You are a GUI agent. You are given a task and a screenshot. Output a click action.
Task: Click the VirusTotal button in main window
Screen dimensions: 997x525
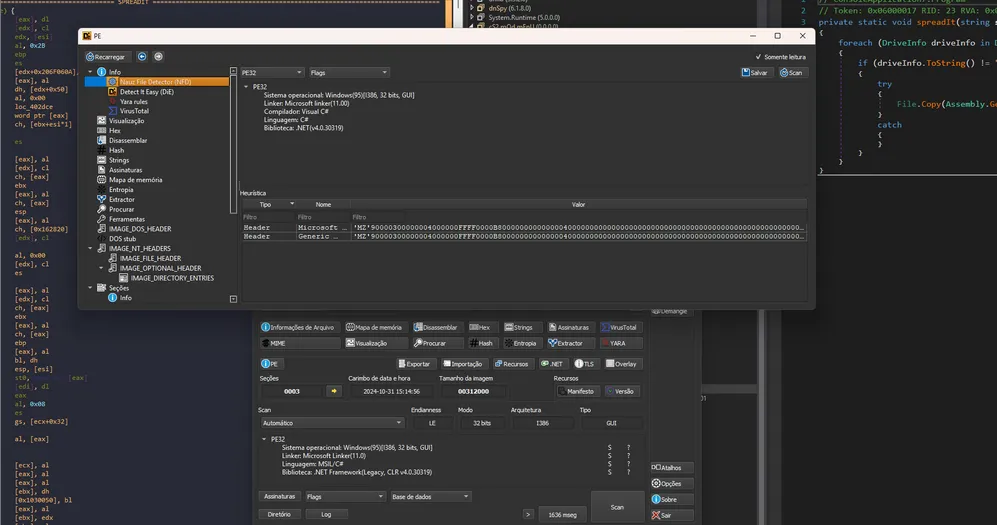coord(620,327)
